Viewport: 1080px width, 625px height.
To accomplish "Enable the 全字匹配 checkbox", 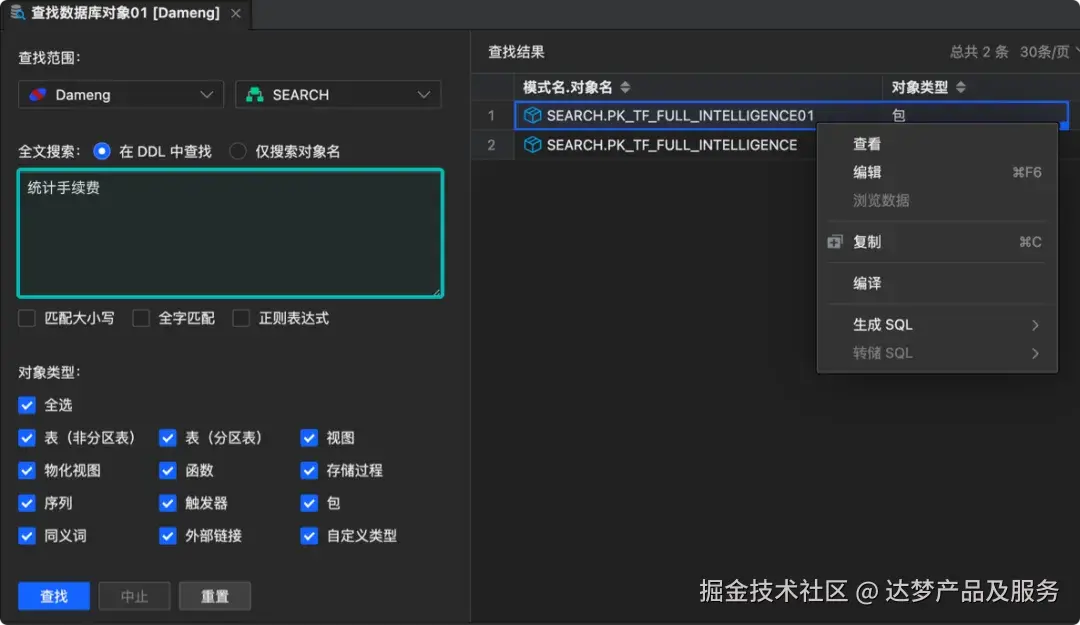I will (141, 318).
